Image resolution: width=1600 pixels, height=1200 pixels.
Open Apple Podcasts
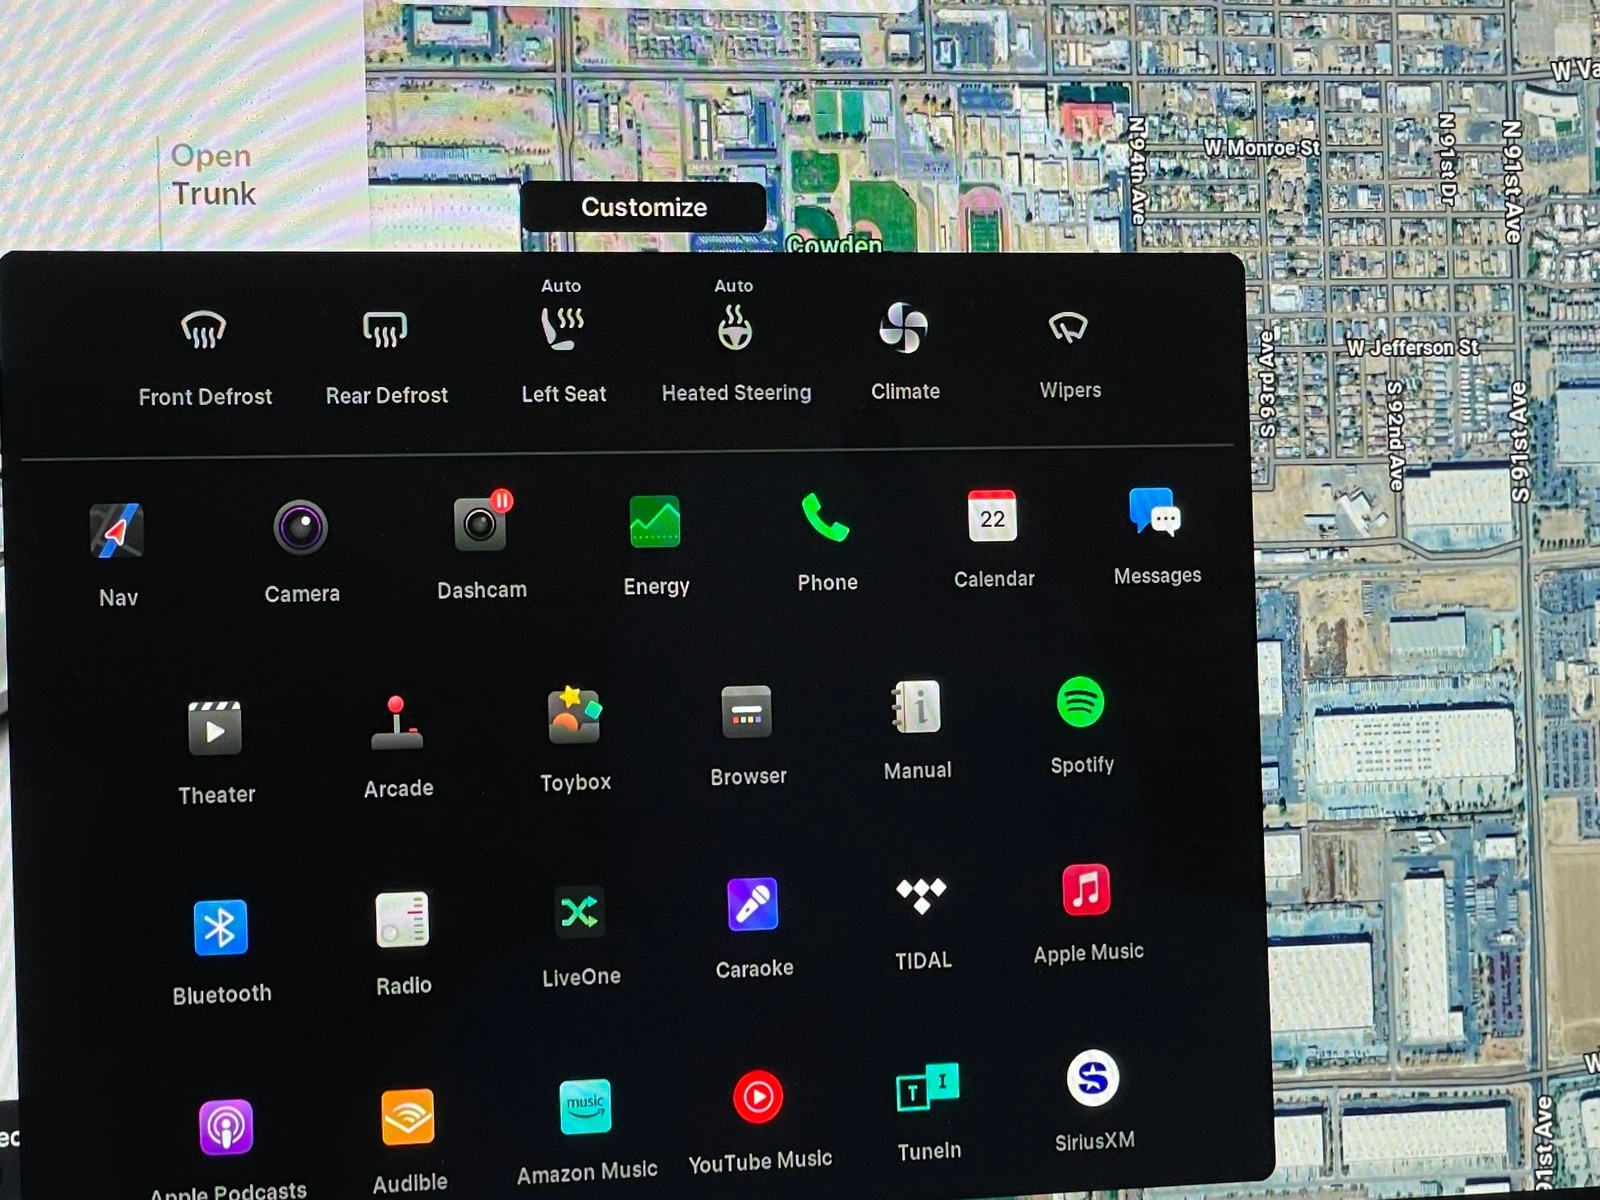pos(226,1127)
